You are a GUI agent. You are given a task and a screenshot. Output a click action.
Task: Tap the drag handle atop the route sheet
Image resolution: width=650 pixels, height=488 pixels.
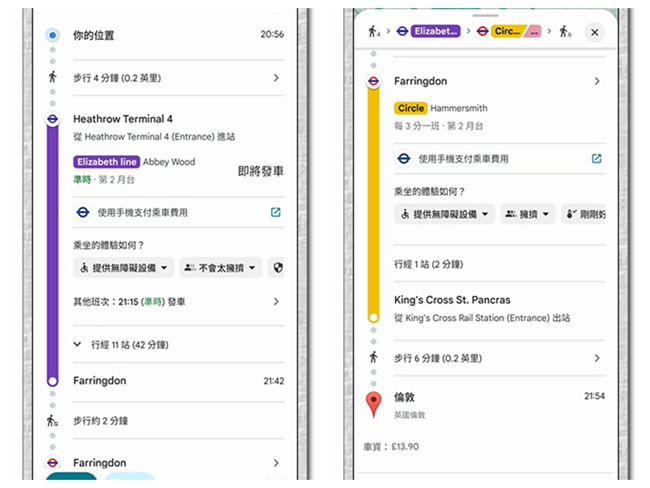coord(485,15)
